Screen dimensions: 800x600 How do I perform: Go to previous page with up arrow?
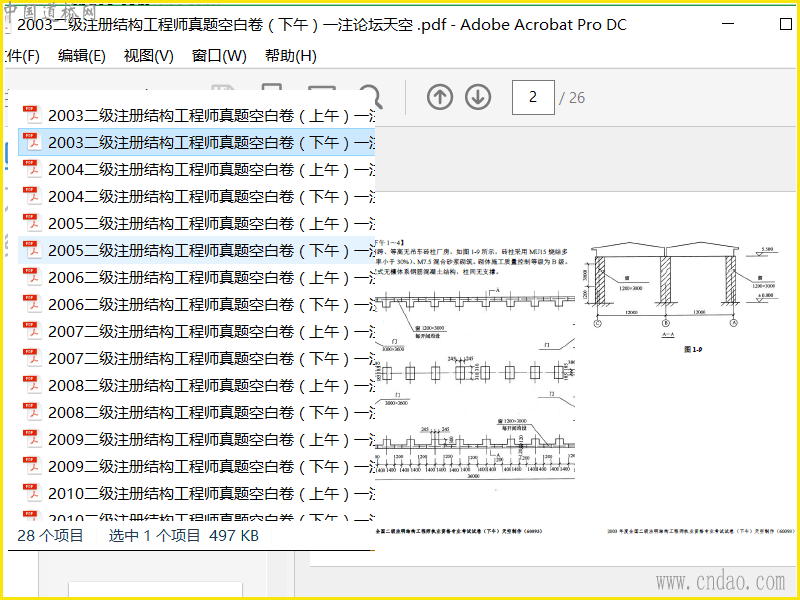coord(439,97)
